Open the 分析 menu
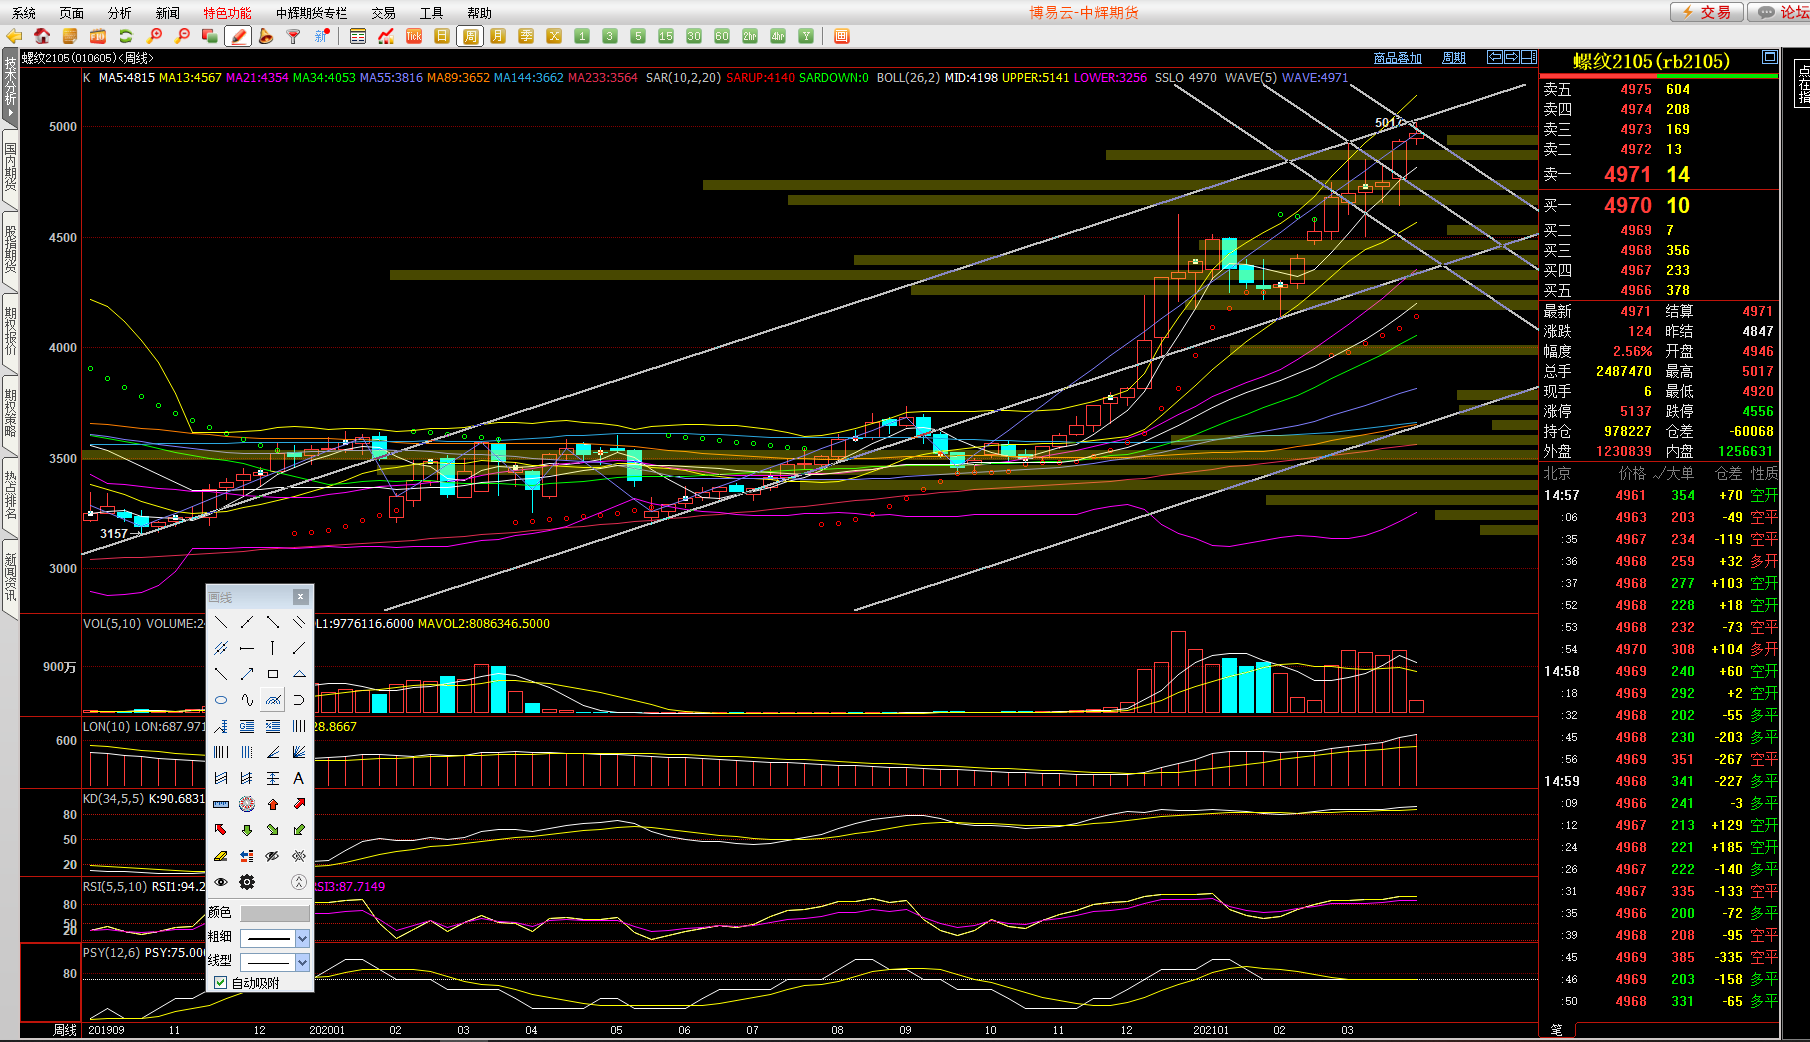Image resolution: width=1810 pixels, height=1042 pixels. (x=119, y=13)
